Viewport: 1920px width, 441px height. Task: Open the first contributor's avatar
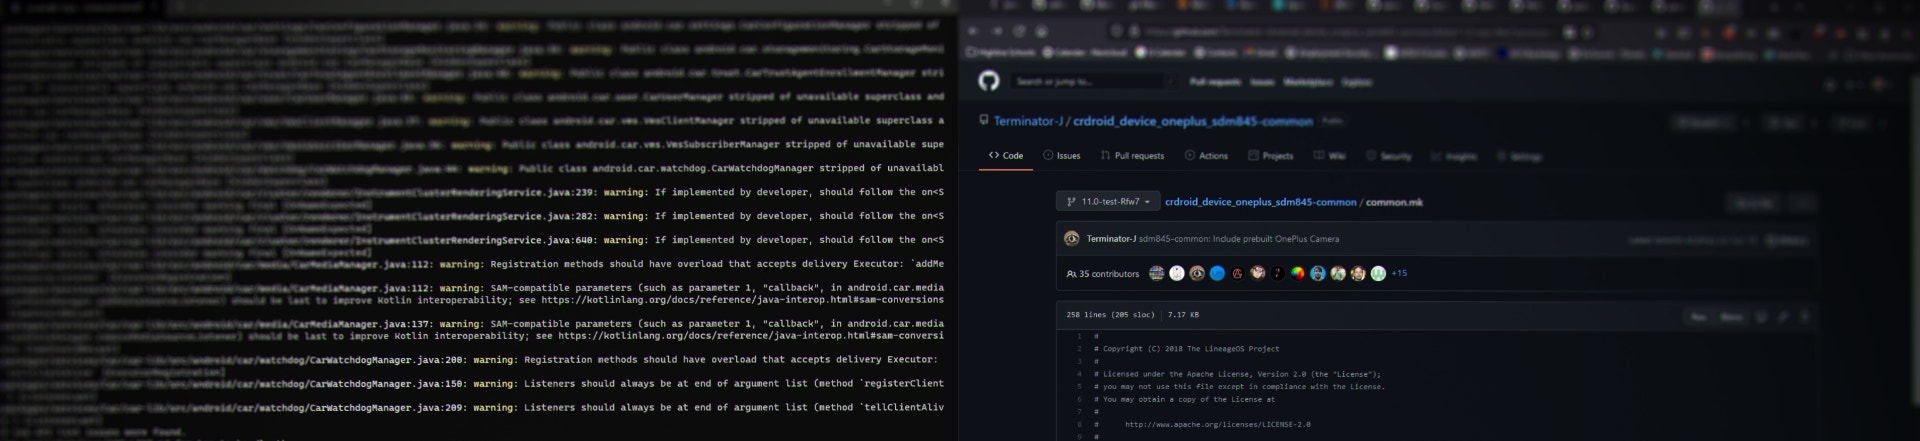(x=1157, y=273)
